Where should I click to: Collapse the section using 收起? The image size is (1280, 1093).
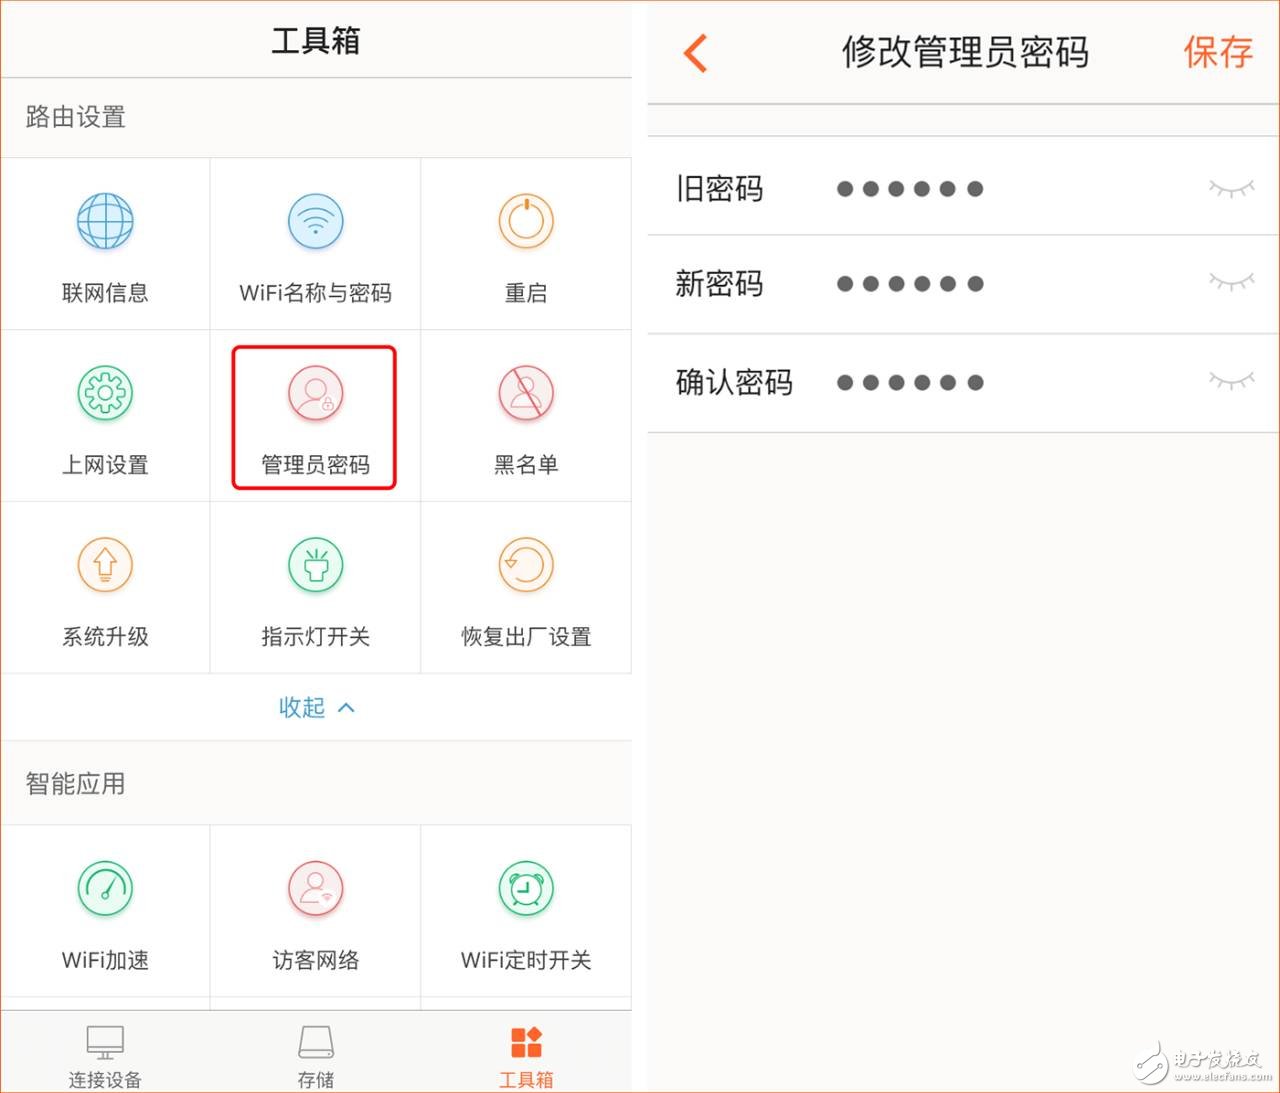(316, 707)
